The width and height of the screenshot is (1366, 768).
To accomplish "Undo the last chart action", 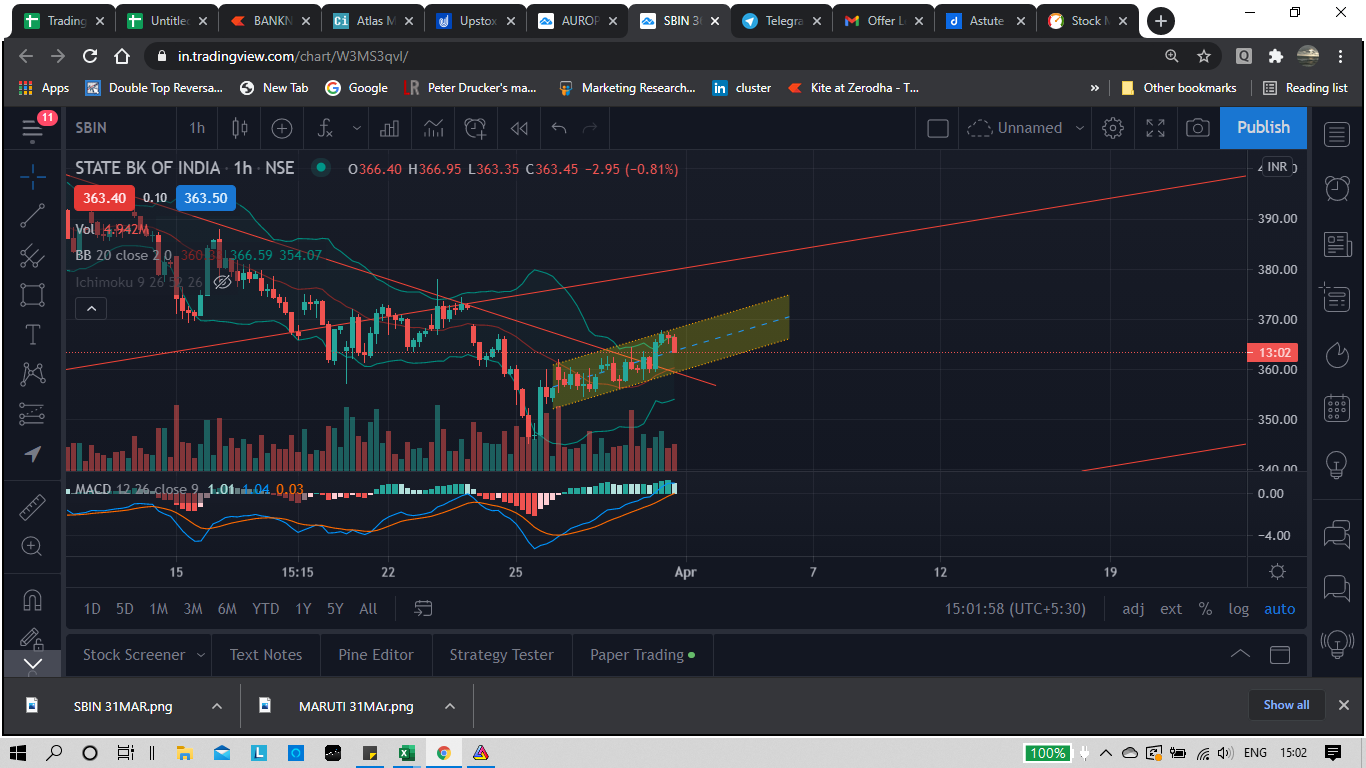I will [x=559, y=128].
